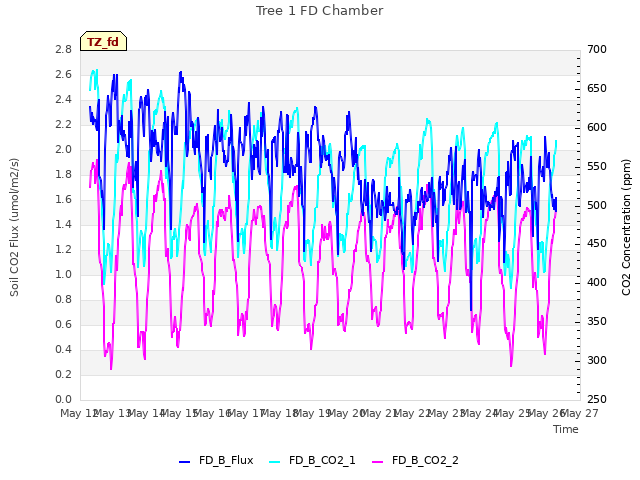Click the 700 value on right axis

[597, 50]
